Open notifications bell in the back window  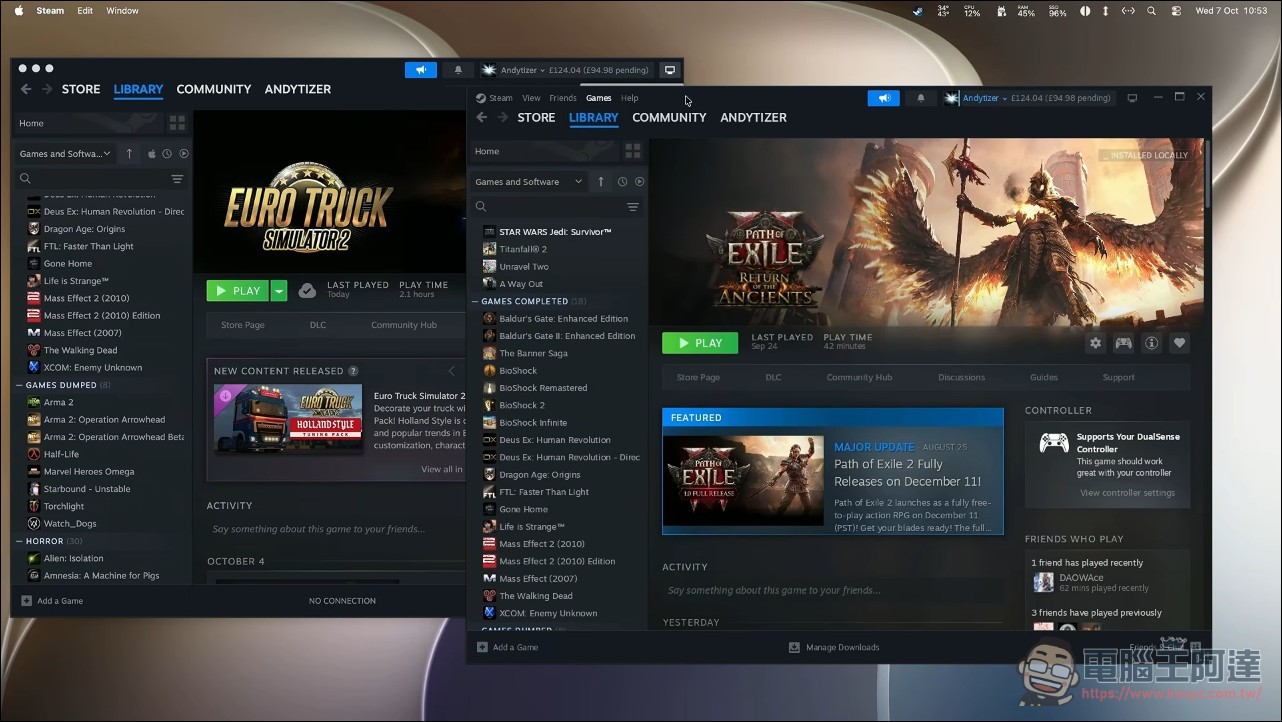458,70
